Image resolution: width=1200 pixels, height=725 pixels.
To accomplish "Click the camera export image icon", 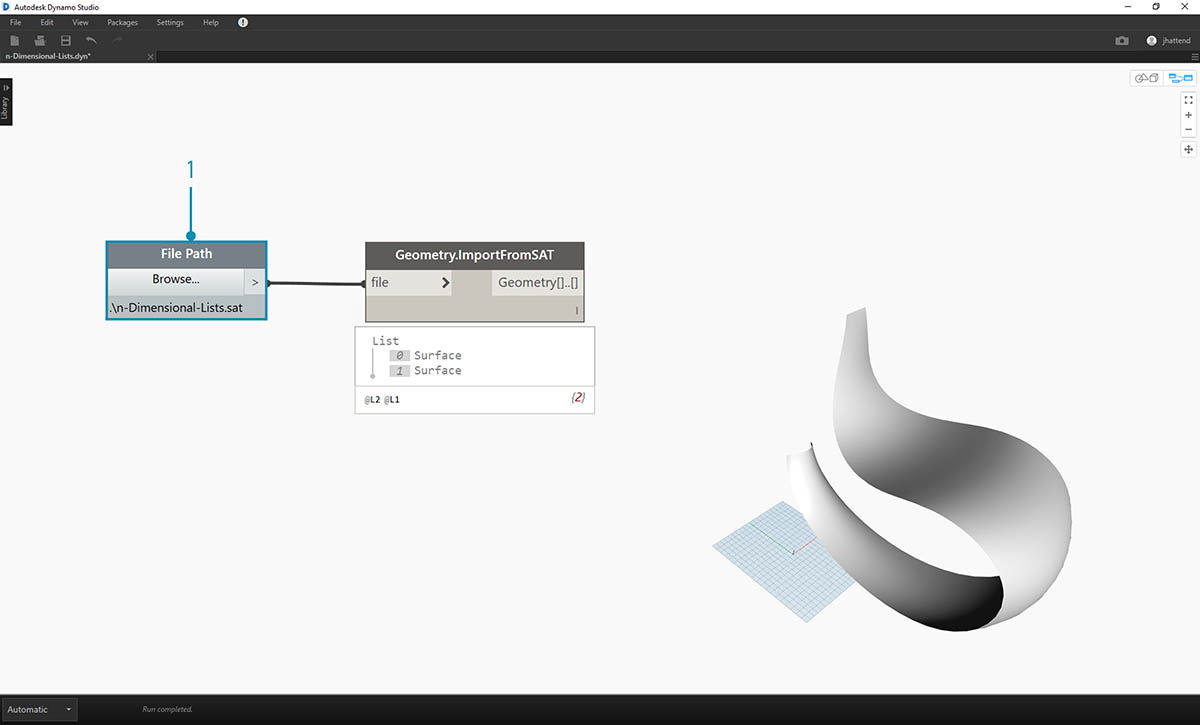I will pyautogui.click(x=1122, y=41).
